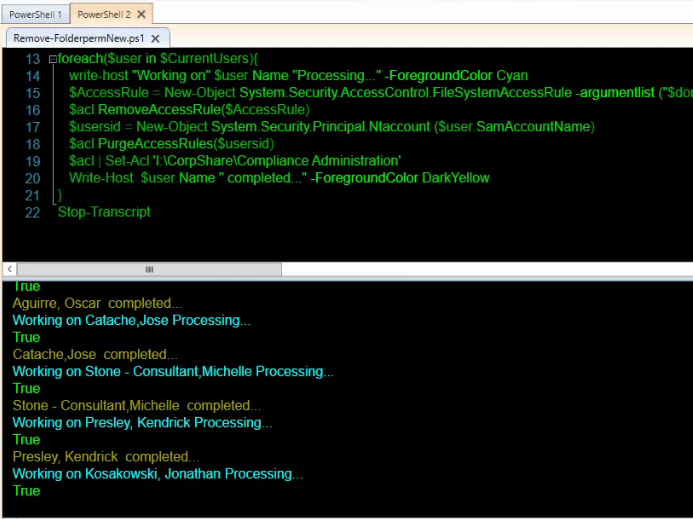
Task: Click line number 22 in the gutter
Action: (32, 212)
